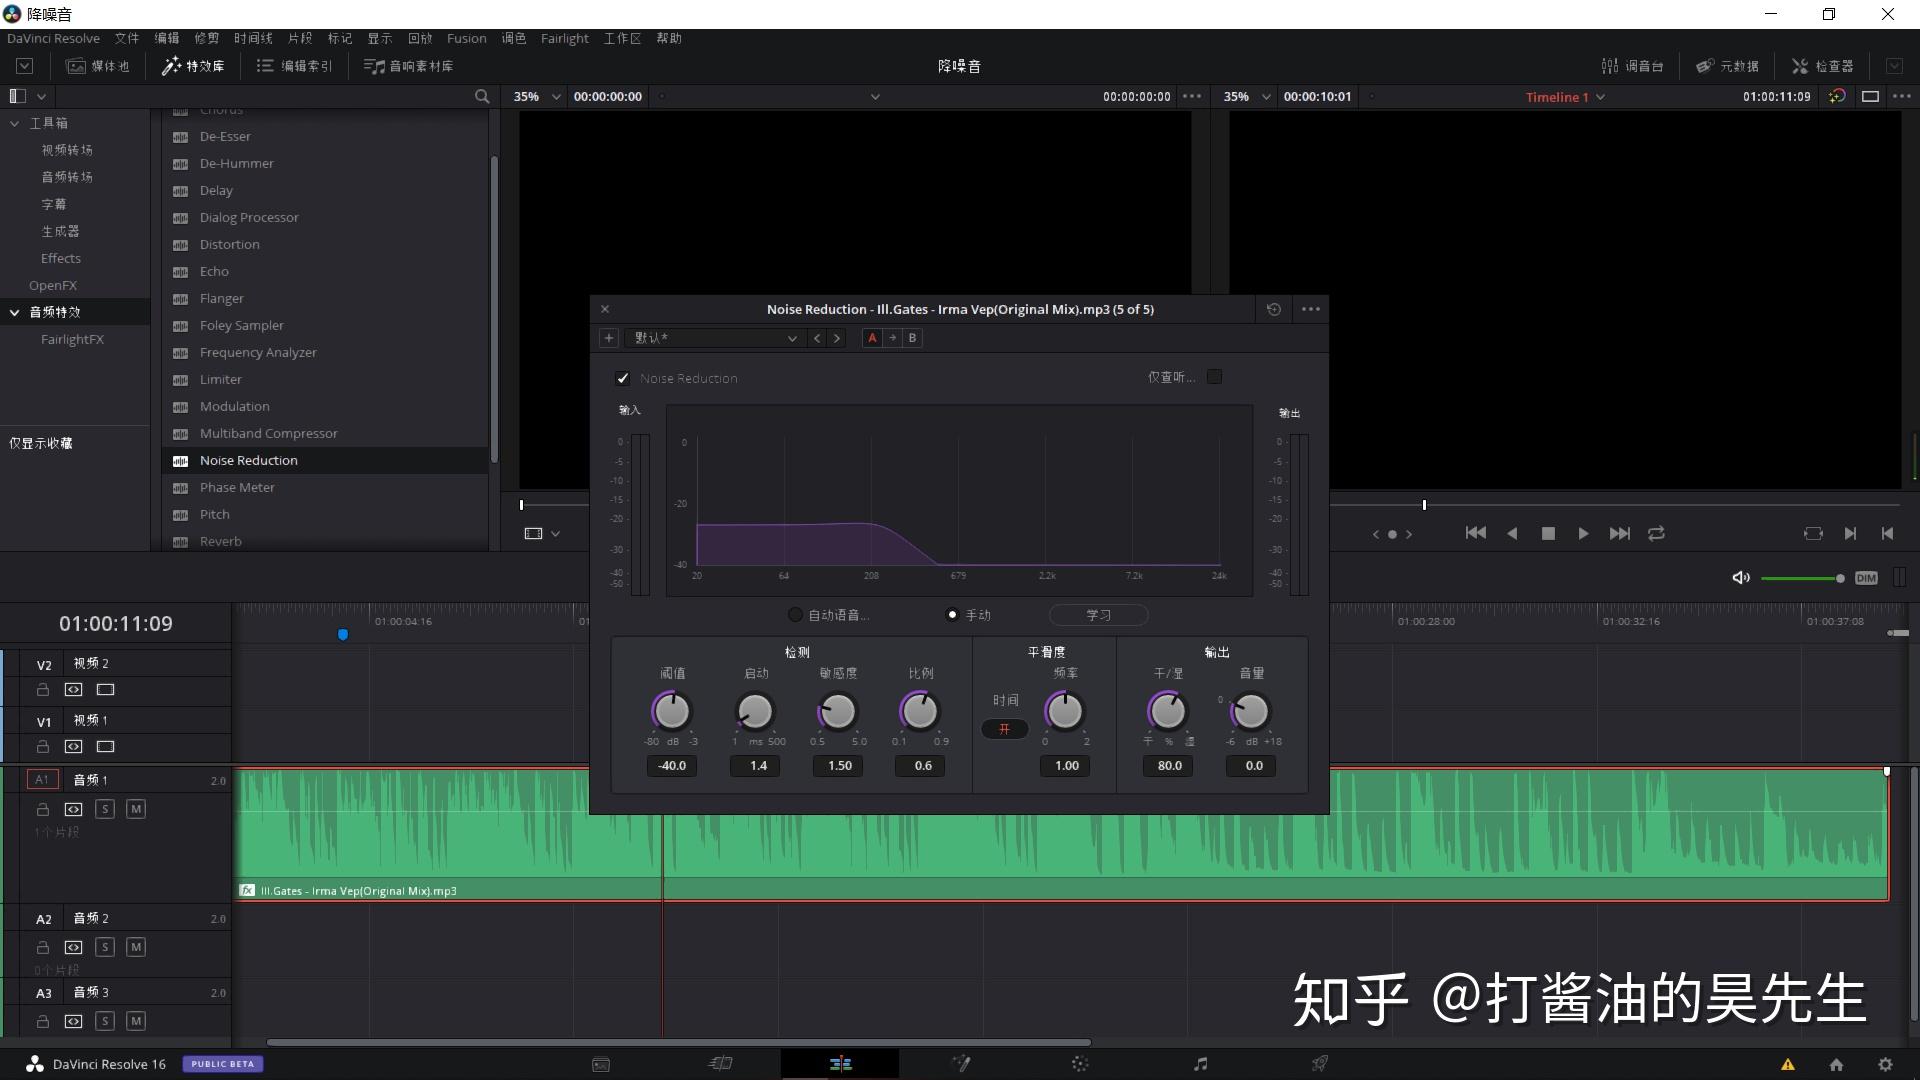Open the DaVinci Resolve menu
1920x1080 pixels.
point(53,38)
